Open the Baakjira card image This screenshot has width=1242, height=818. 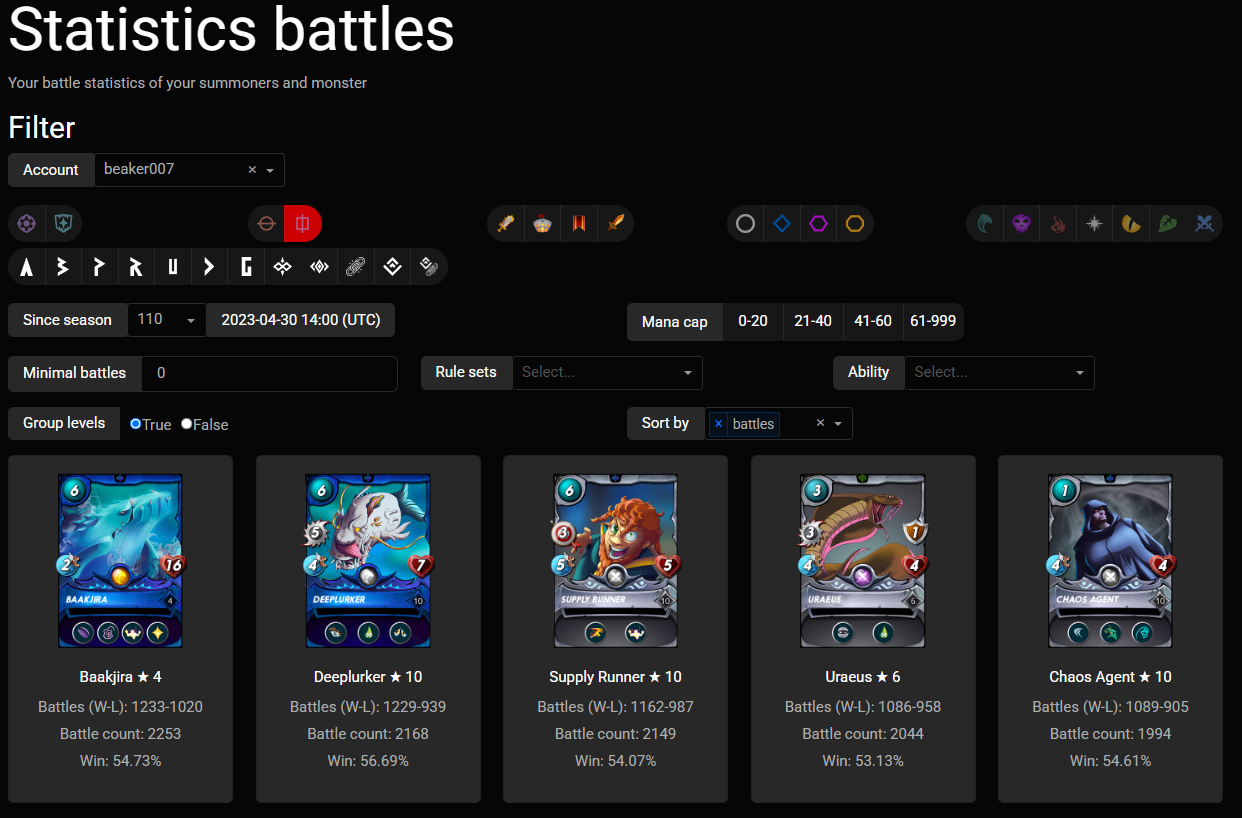tap(120, 561)
